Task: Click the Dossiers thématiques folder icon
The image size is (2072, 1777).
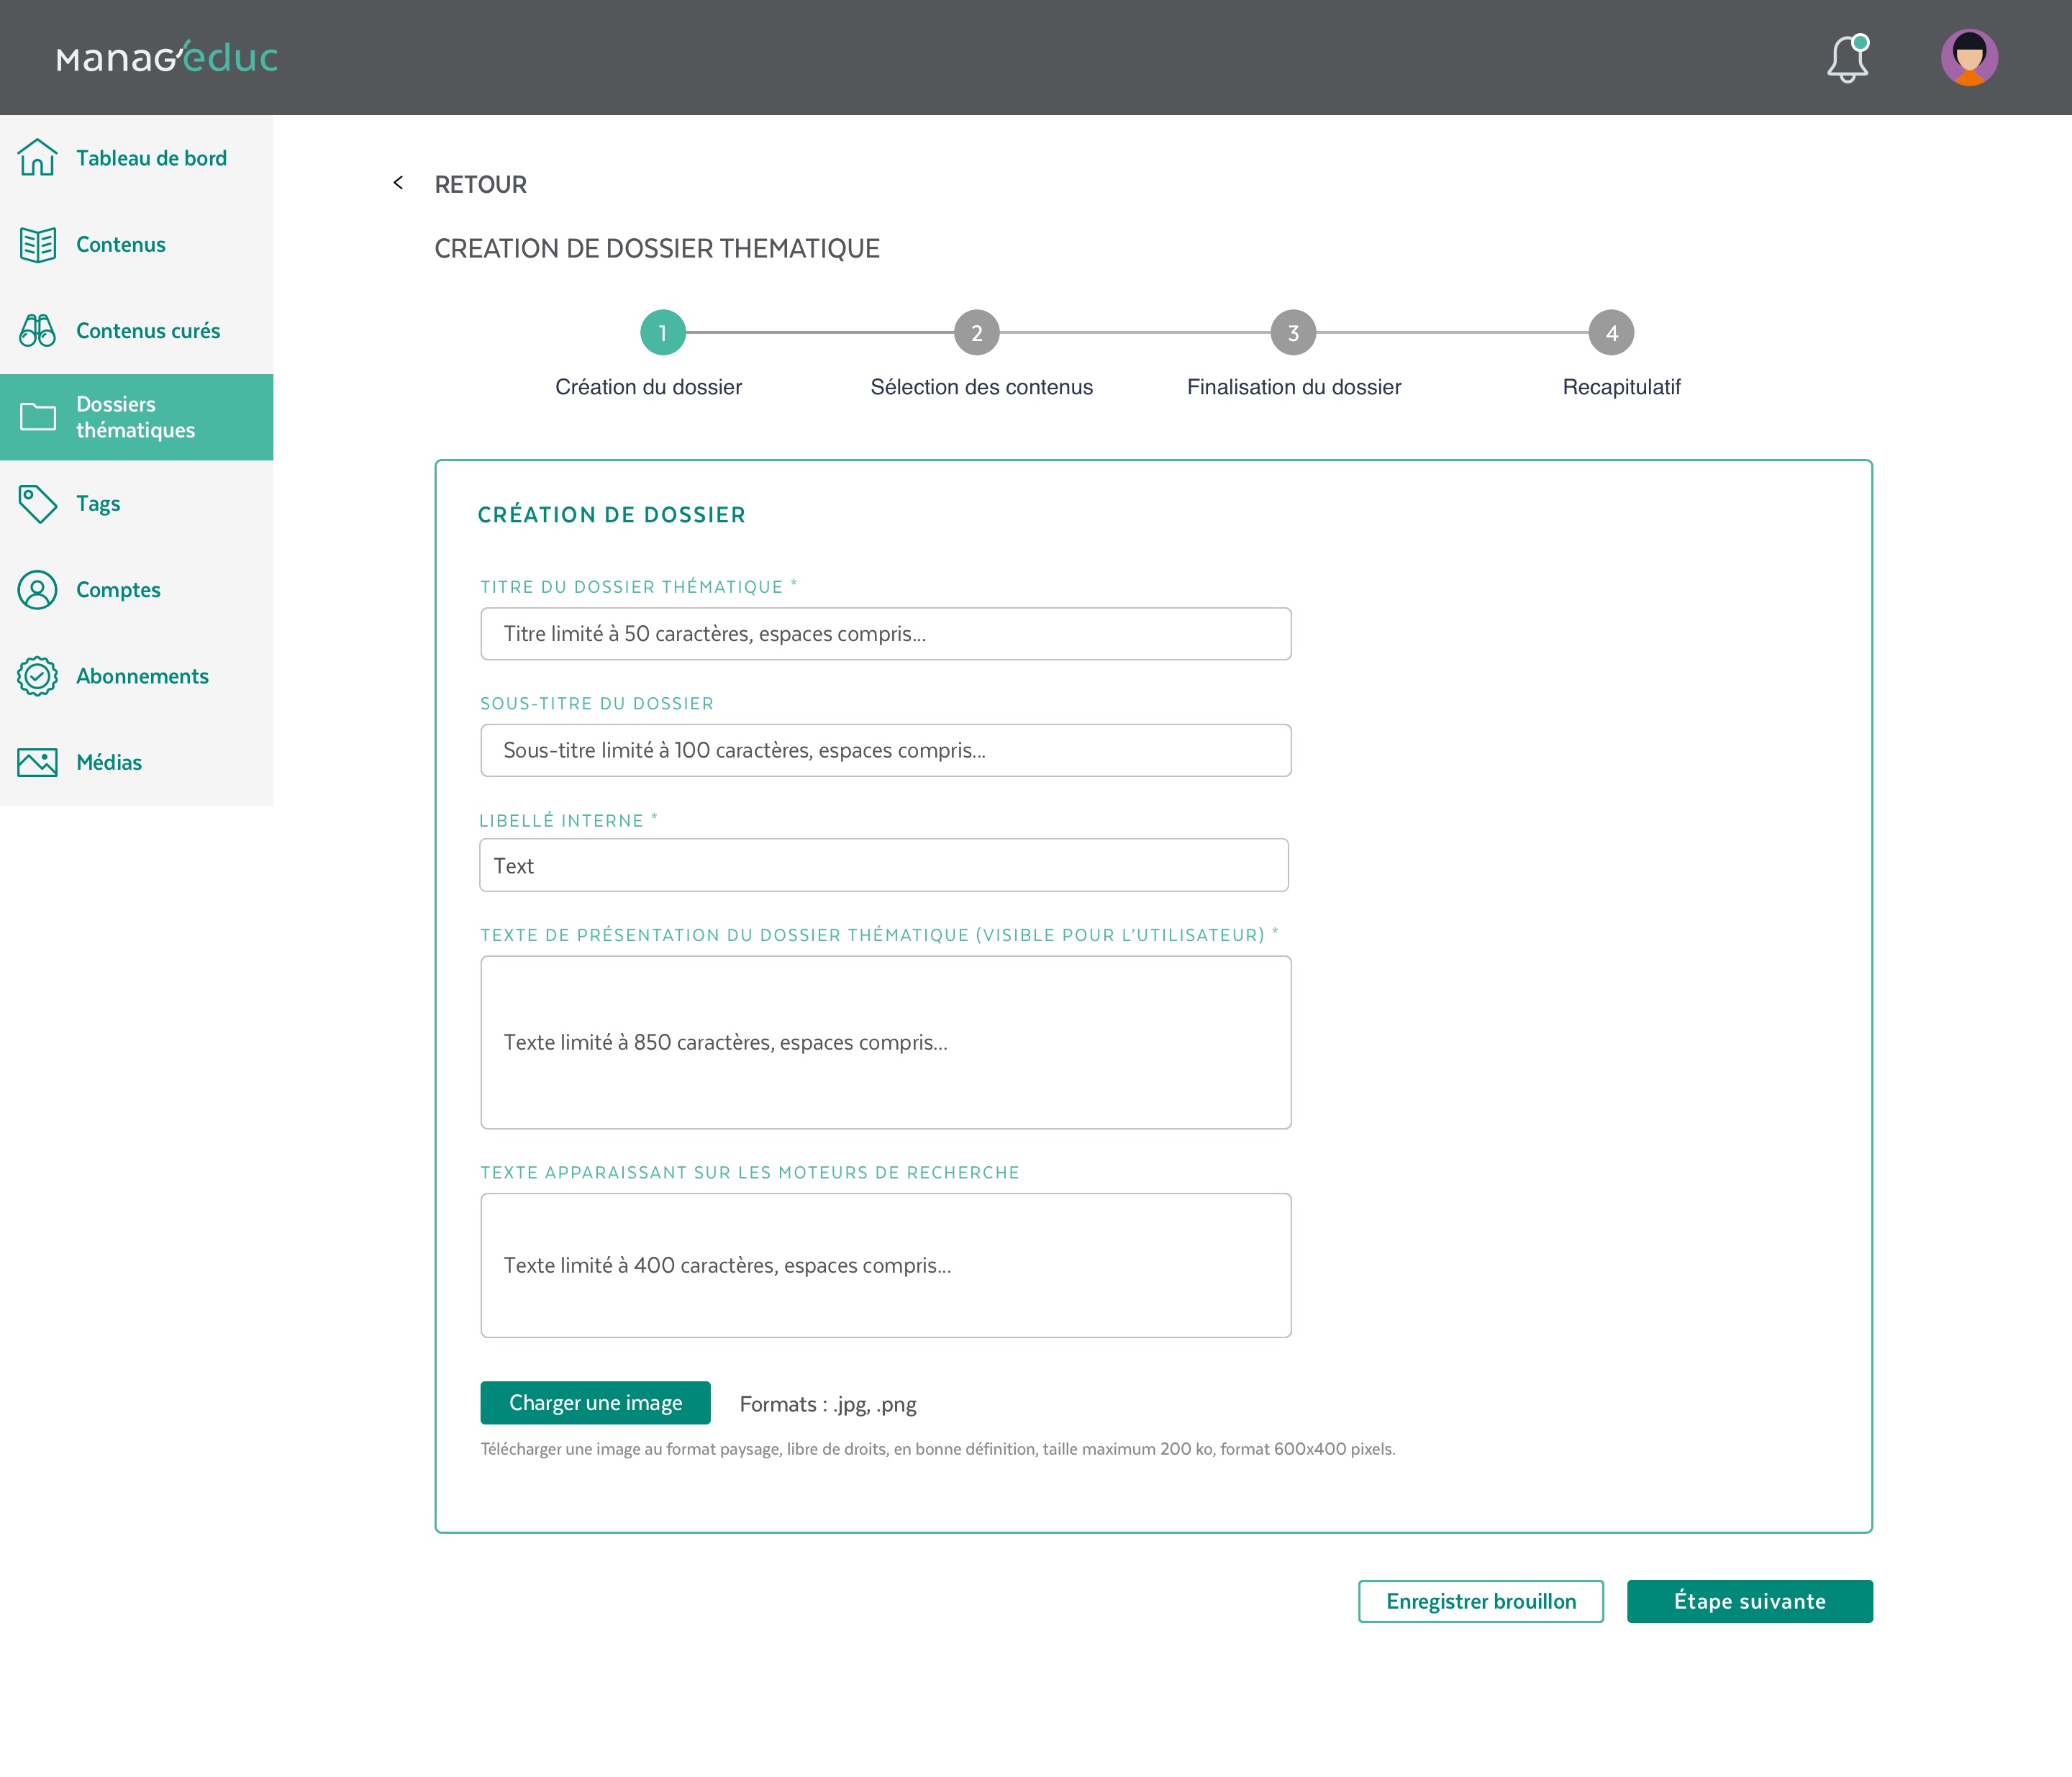Action: [38, 417]
